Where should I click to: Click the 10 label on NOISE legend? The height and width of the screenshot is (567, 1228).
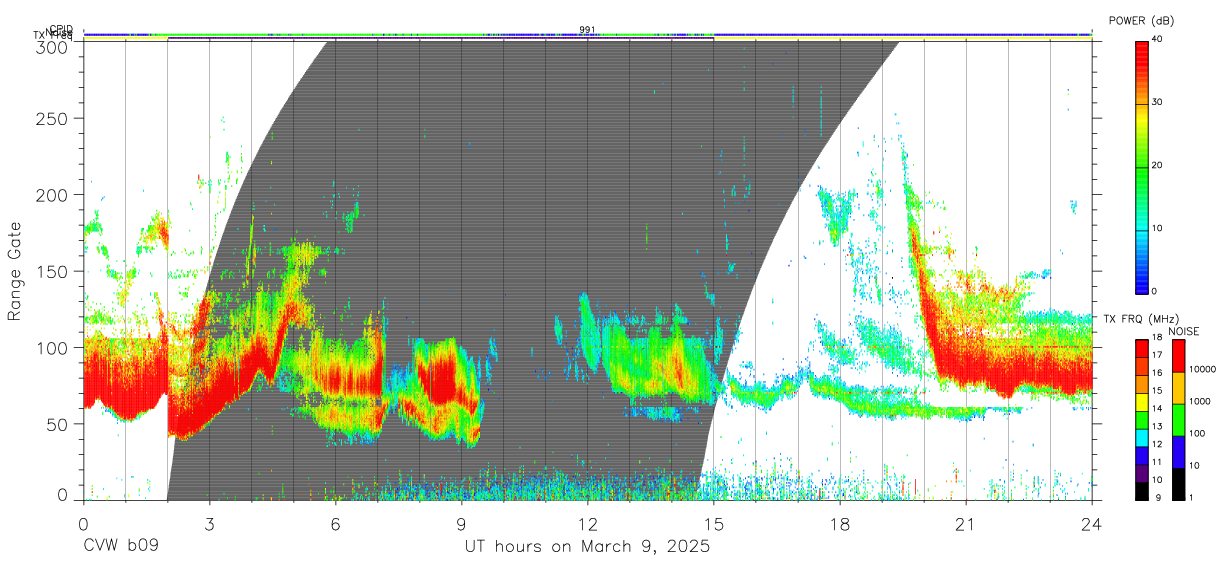1195,465
